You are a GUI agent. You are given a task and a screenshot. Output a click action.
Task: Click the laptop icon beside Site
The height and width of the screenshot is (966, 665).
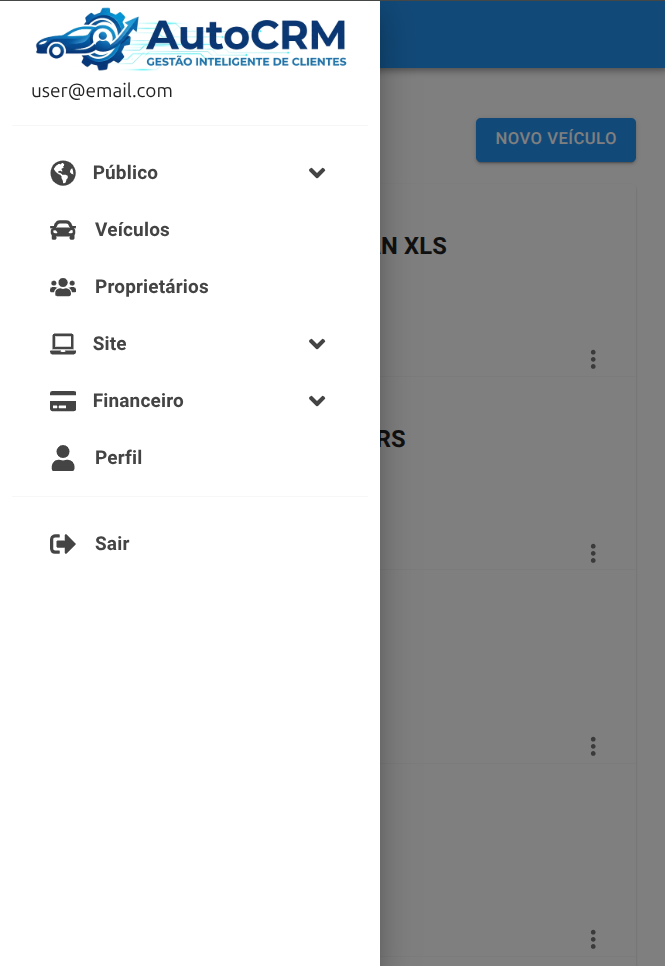pyautogui.click(x=63, y=344)
